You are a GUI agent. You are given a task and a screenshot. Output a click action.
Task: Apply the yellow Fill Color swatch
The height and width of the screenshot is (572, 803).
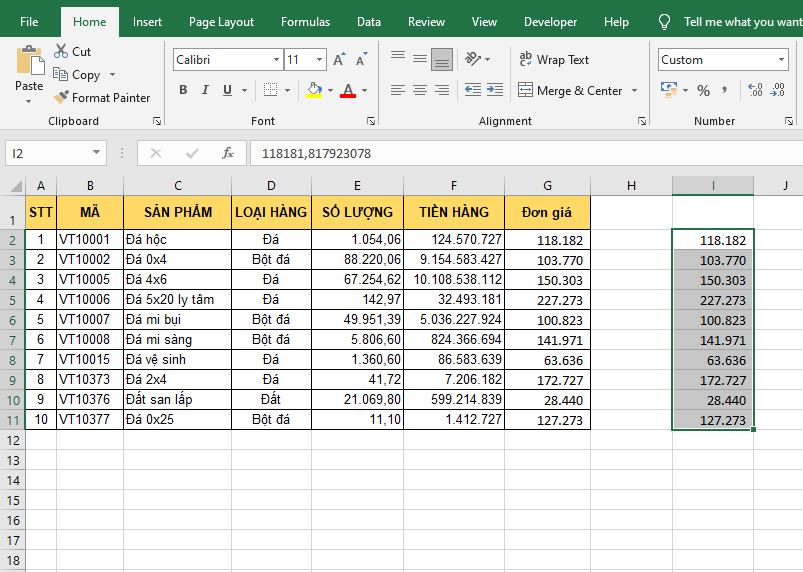click(314, 91)
